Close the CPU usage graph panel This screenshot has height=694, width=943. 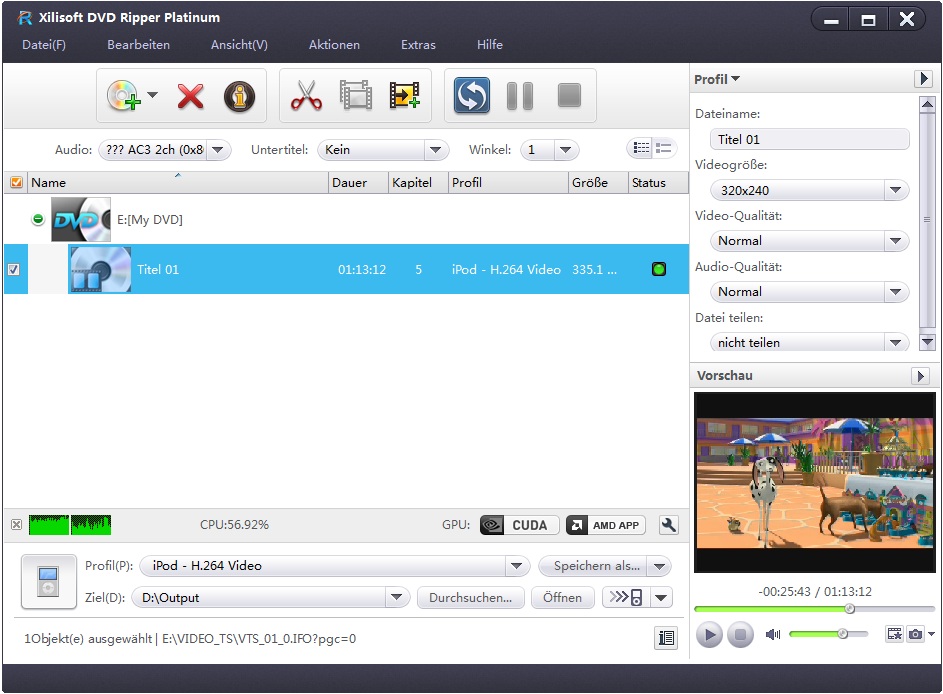coord(16,524)
